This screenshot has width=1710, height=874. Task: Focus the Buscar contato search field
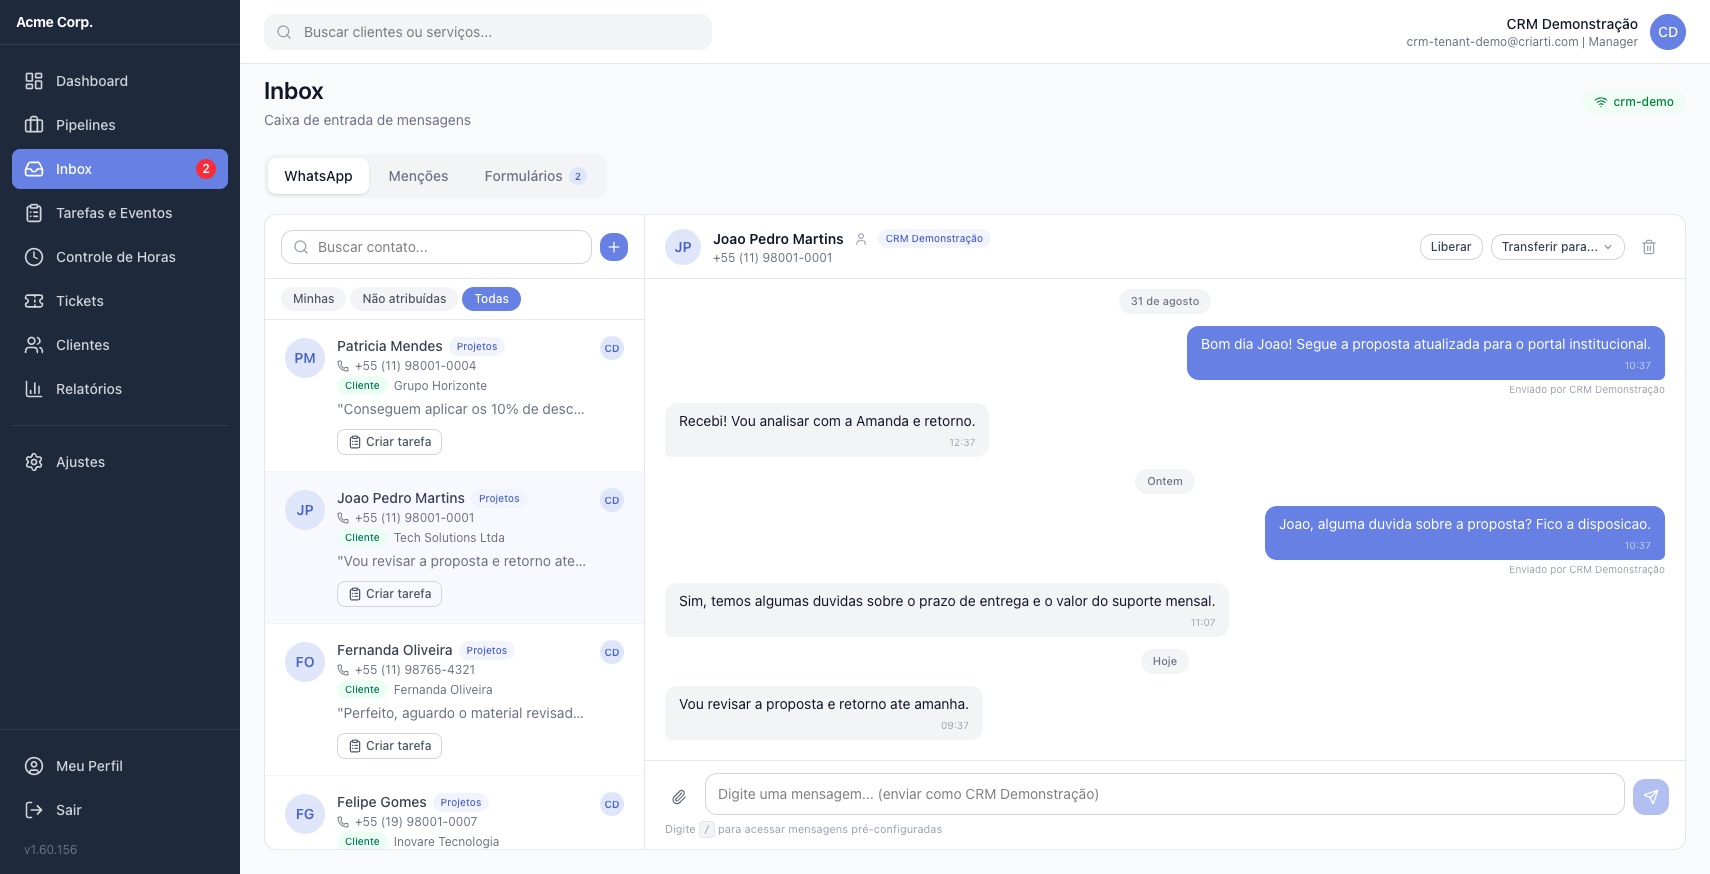point(437,247)
